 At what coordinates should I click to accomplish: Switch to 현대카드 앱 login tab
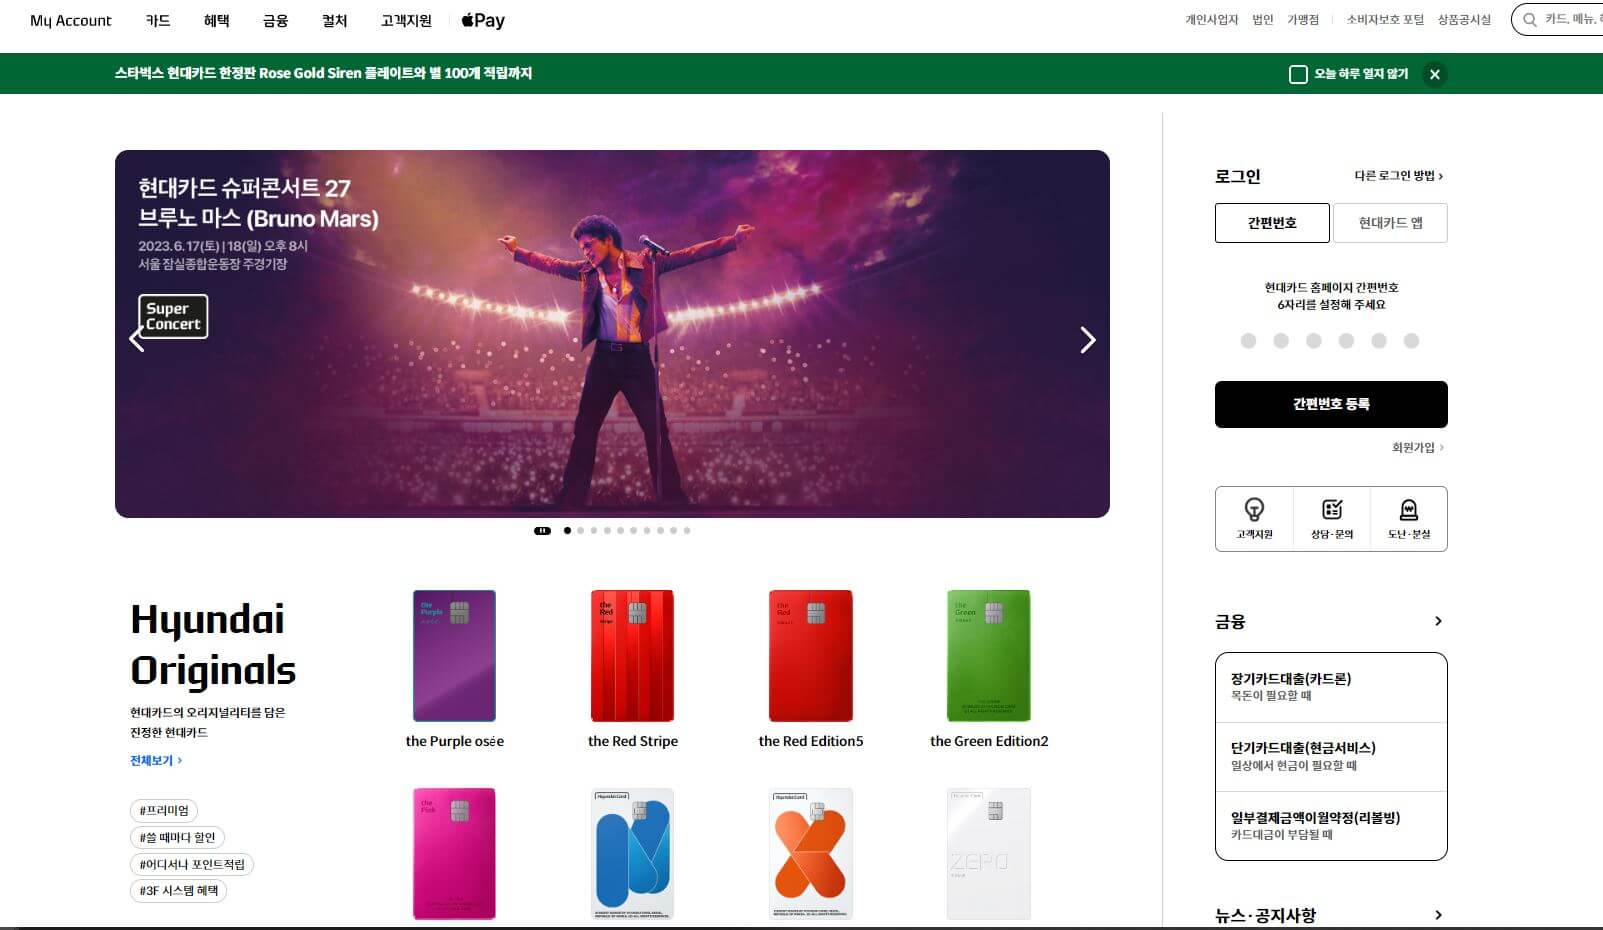click(1390, 223)
